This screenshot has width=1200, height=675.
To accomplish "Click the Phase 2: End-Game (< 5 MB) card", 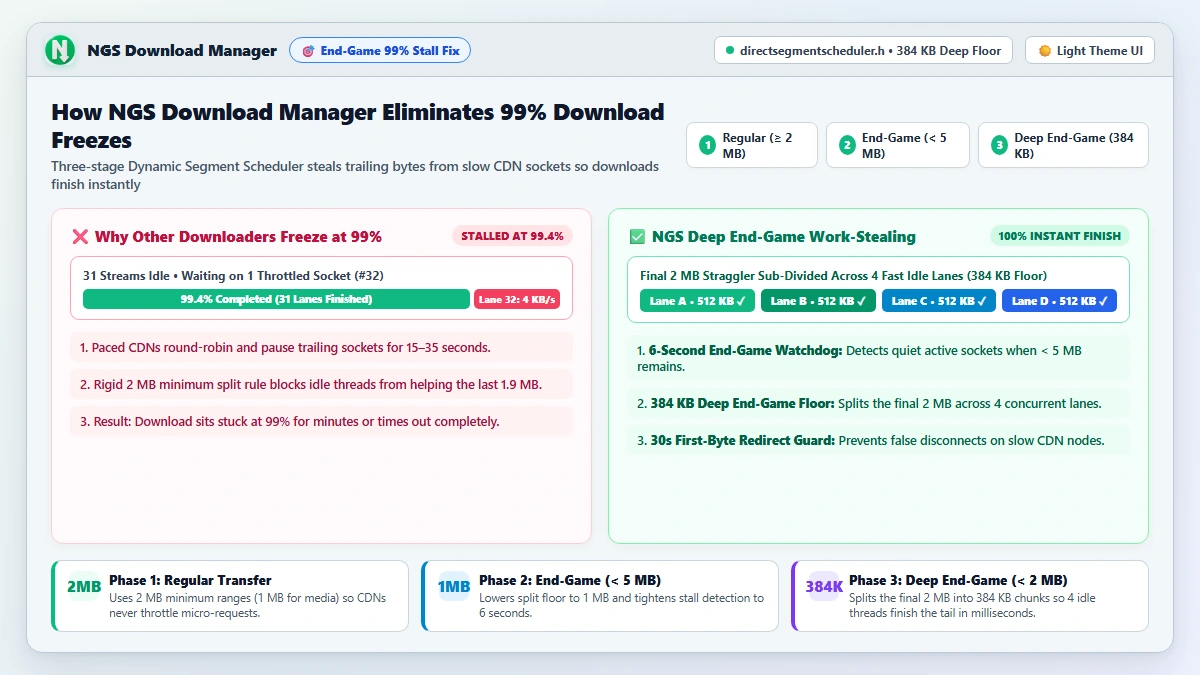I will [600, 596].
